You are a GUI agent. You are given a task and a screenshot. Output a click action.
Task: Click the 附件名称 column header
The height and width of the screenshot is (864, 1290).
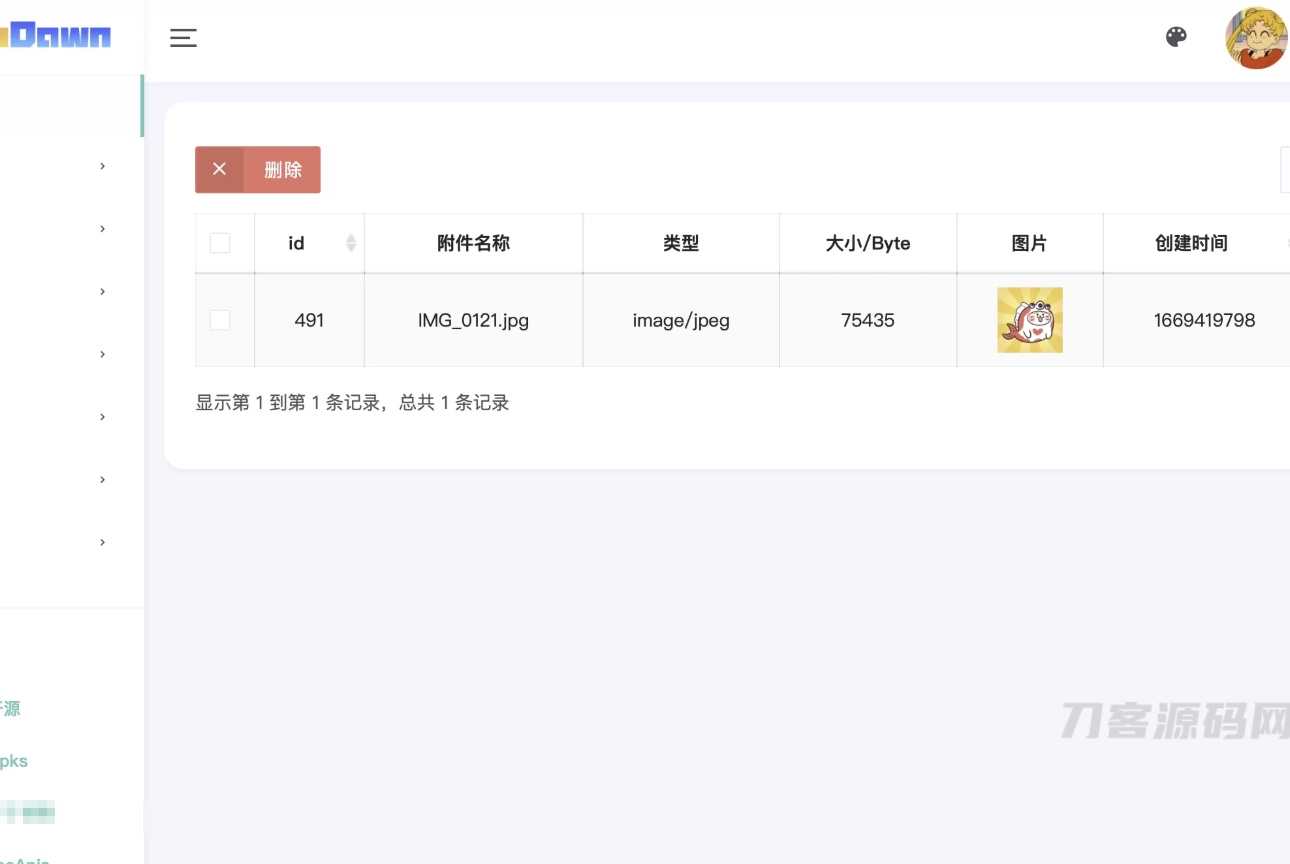coord(474,243)
